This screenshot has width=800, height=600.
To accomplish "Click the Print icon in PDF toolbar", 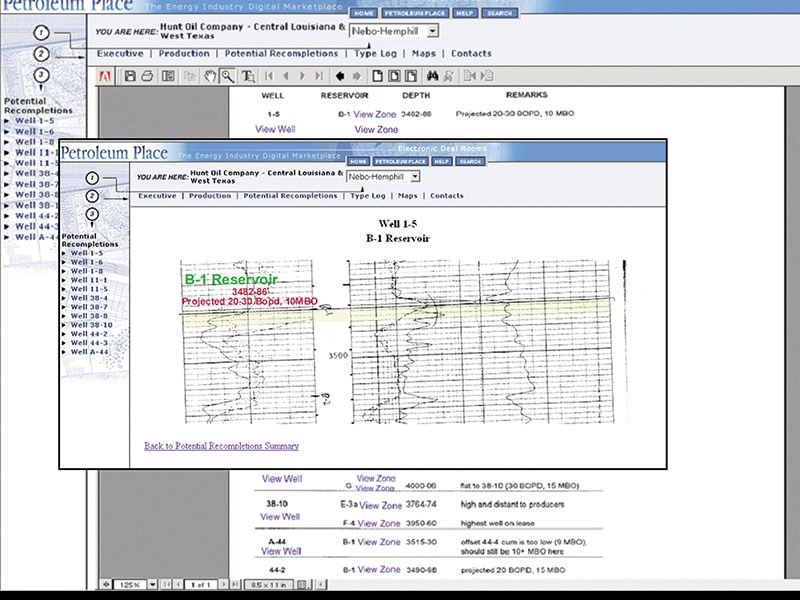I will click(x=147, y=76).
